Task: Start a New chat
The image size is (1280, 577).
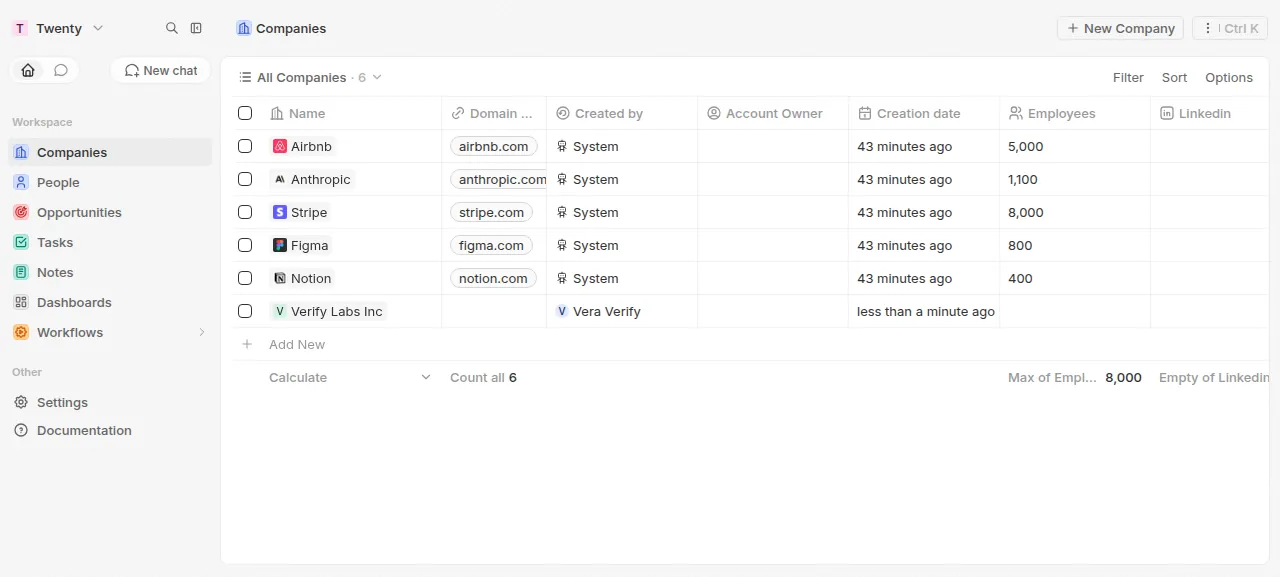Action: (x=161, y=70)
